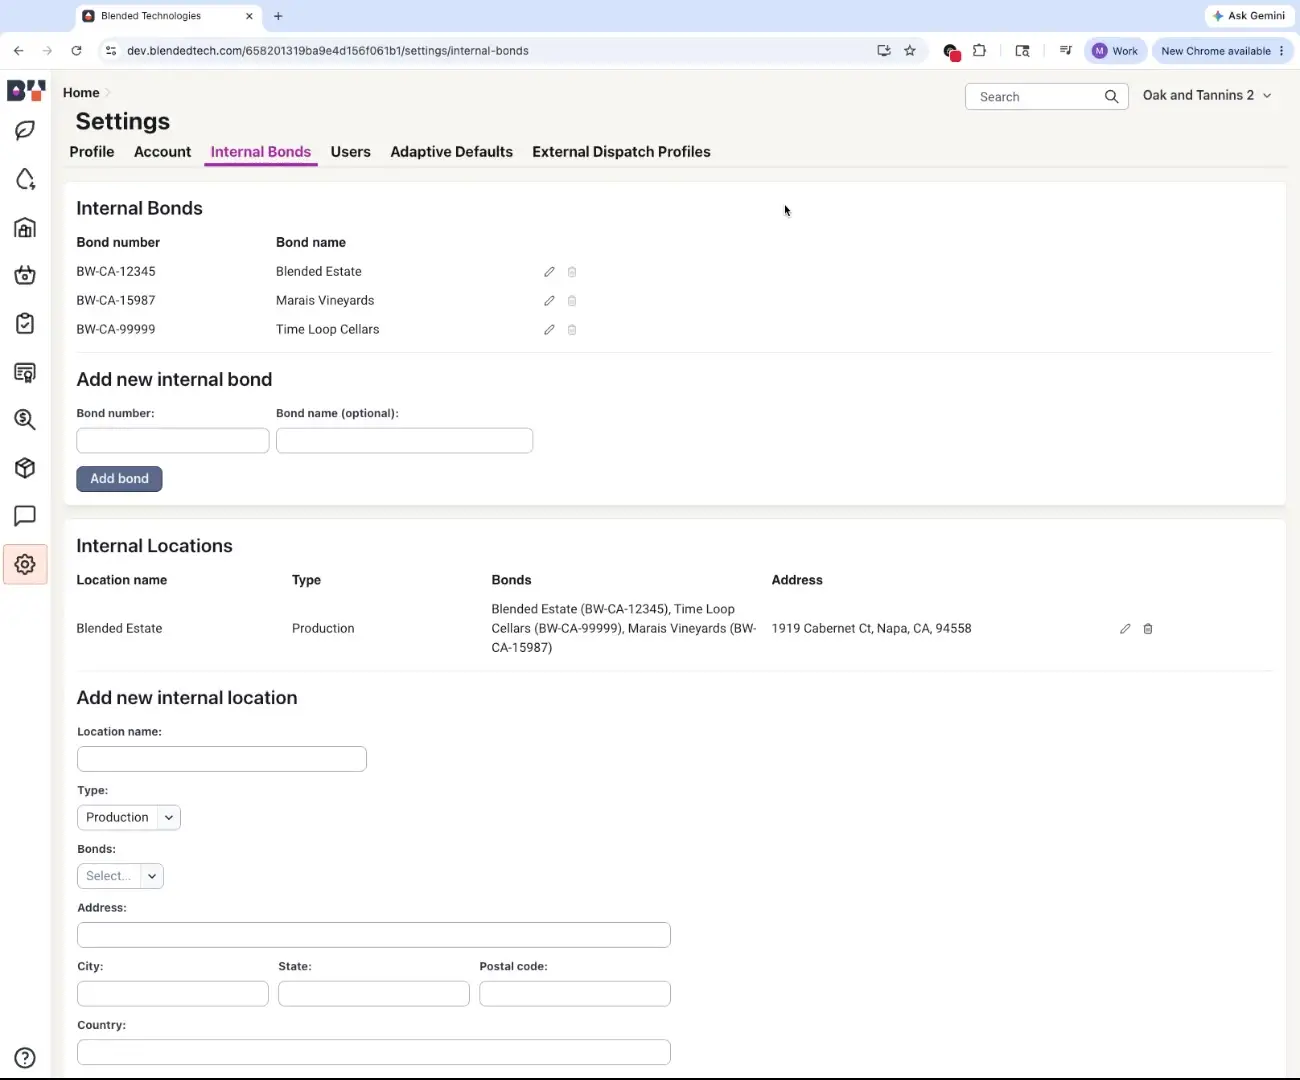The width and height of the screenshot is (1300, 1080).
Task: Open the Work profile menu in Chrome
Action: tap(1115, 51)
